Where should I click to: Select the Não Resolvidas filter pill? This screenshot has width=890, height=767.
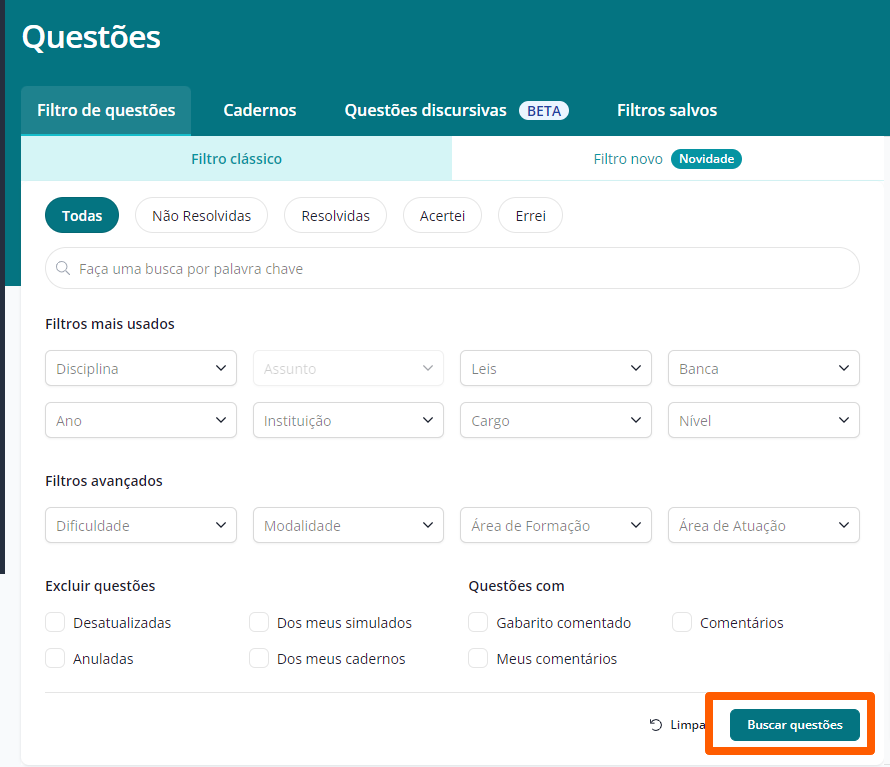coord(201,216)
